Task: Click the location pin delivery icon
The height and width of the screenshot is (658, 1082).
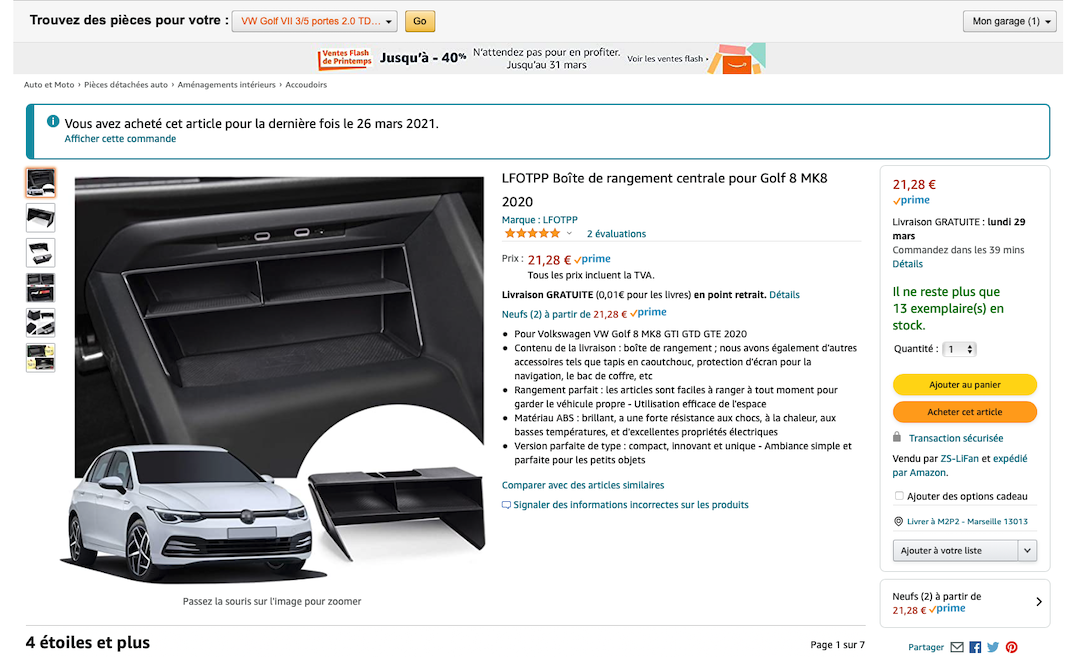Action: click(898, 521)
